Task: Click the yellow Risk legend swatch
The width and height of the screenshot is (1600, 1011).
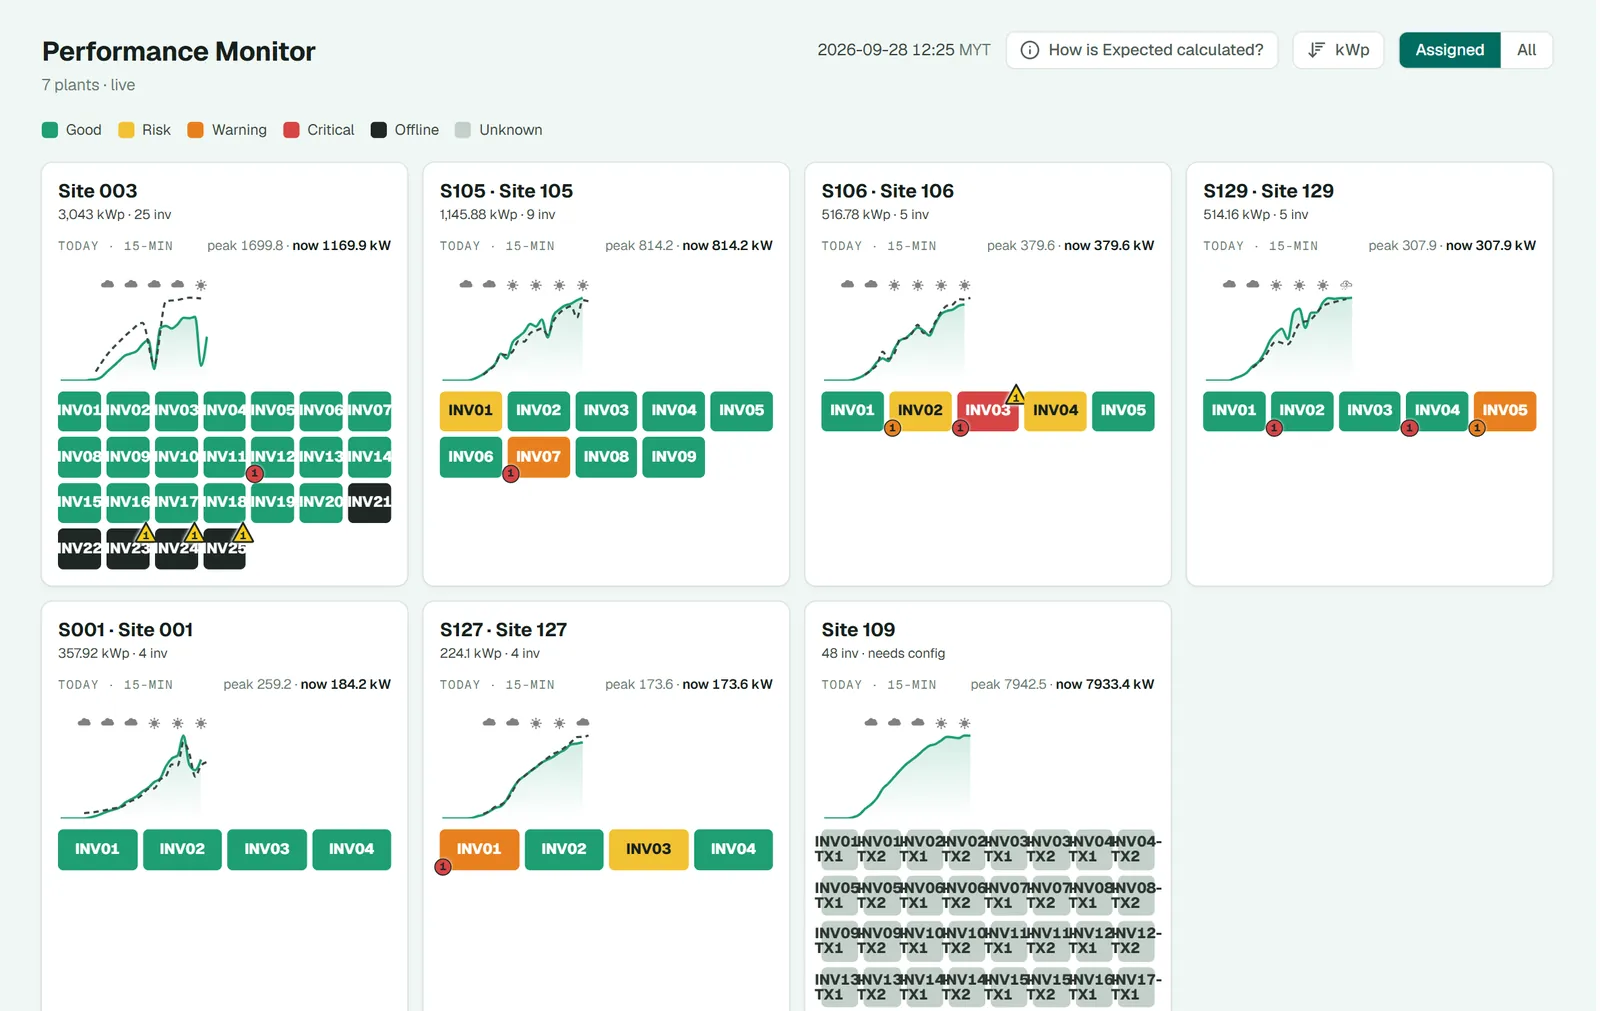Action: (126, 130)
